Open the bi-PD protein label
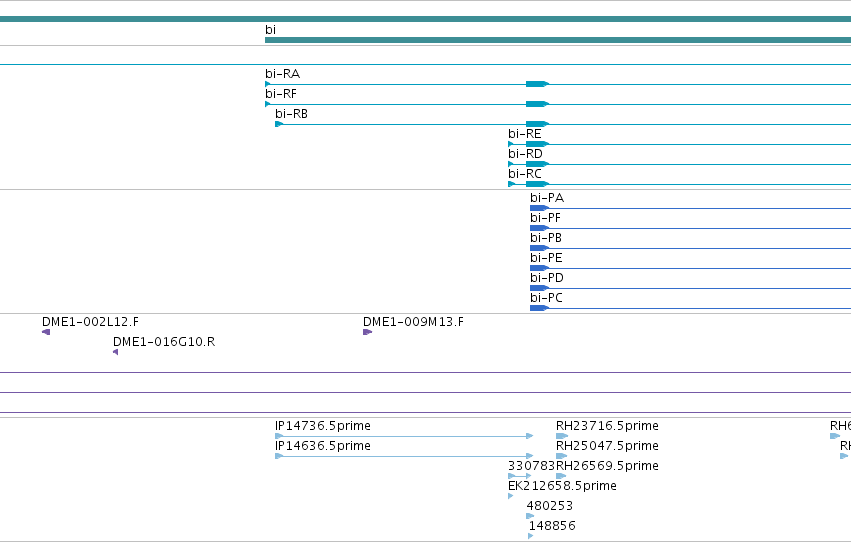851x542 pixels. tap(547, 278)
